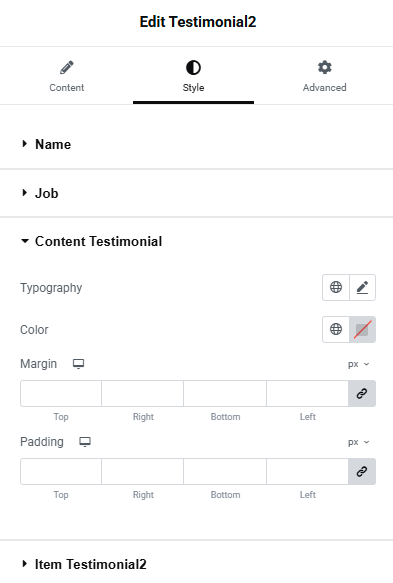Screen dimensions: 393x583
Task: Click the Margin Top input field
Action: pos(61,393)
